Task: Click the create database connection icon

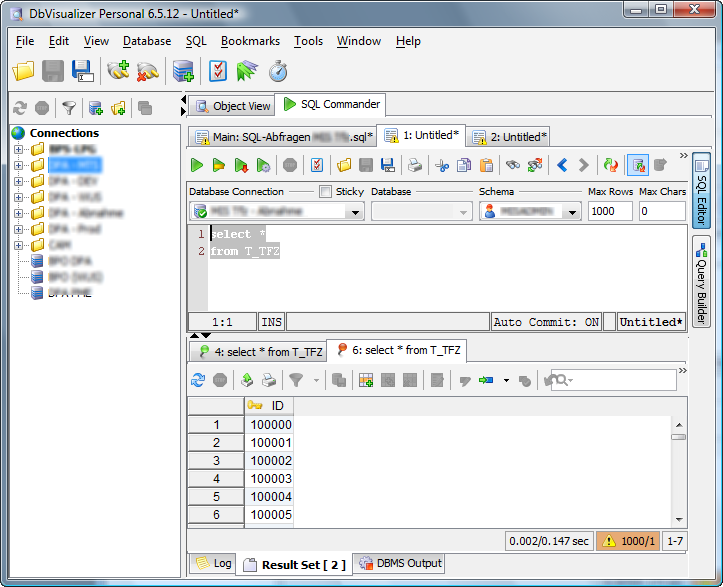Action: tap(118, 71)
